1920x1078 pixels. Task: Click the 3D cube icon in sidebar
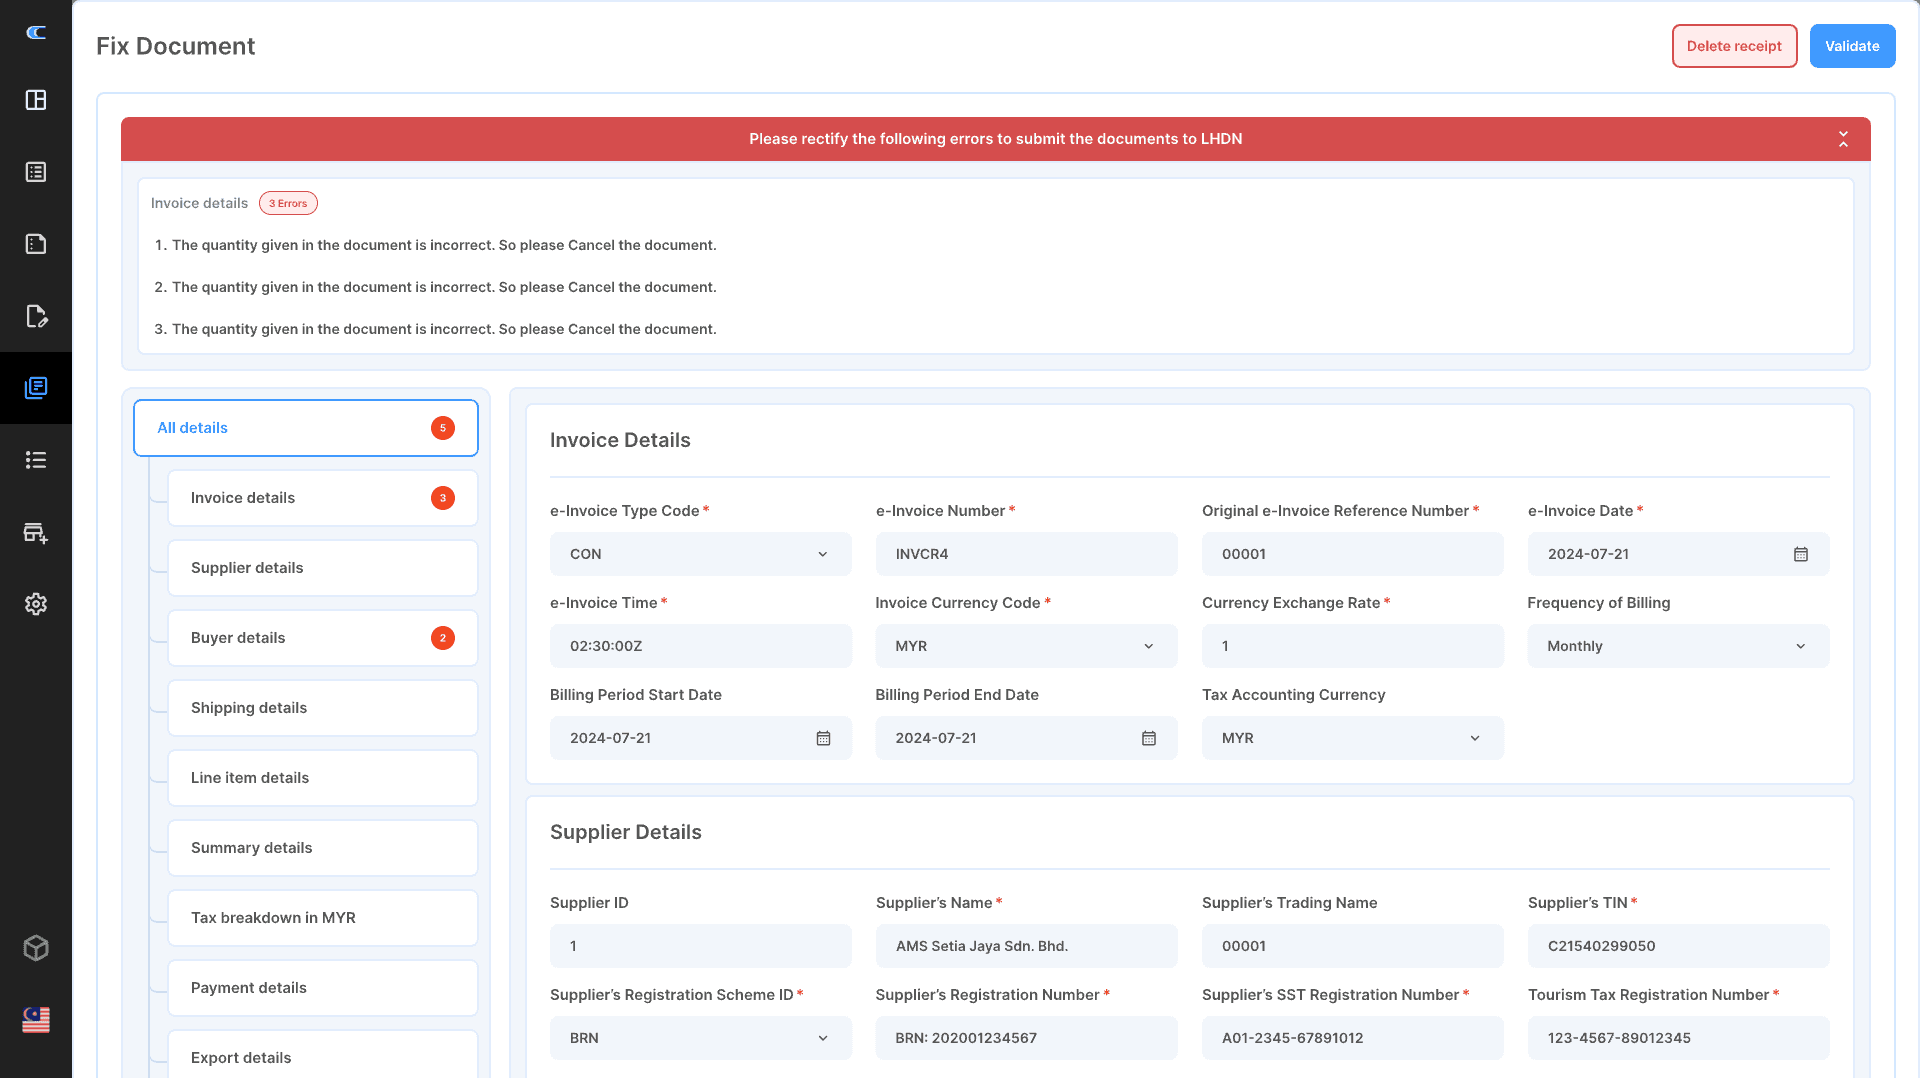36,948
